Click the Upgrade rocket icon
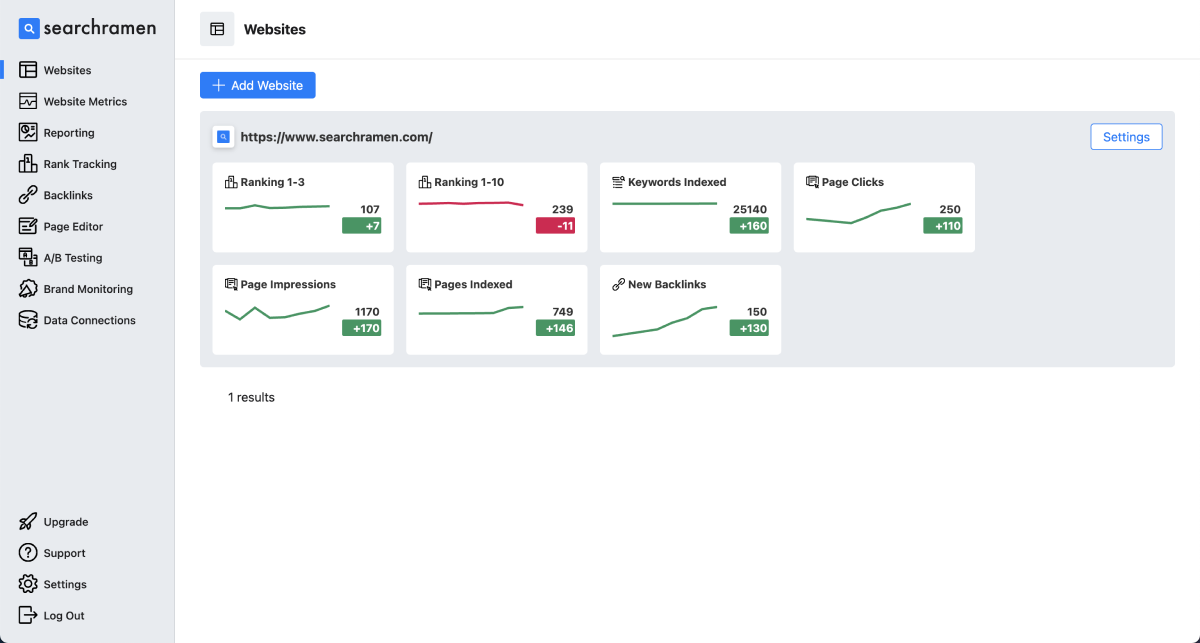This screenshot has width=1200, height=643. tap(28, 522)
